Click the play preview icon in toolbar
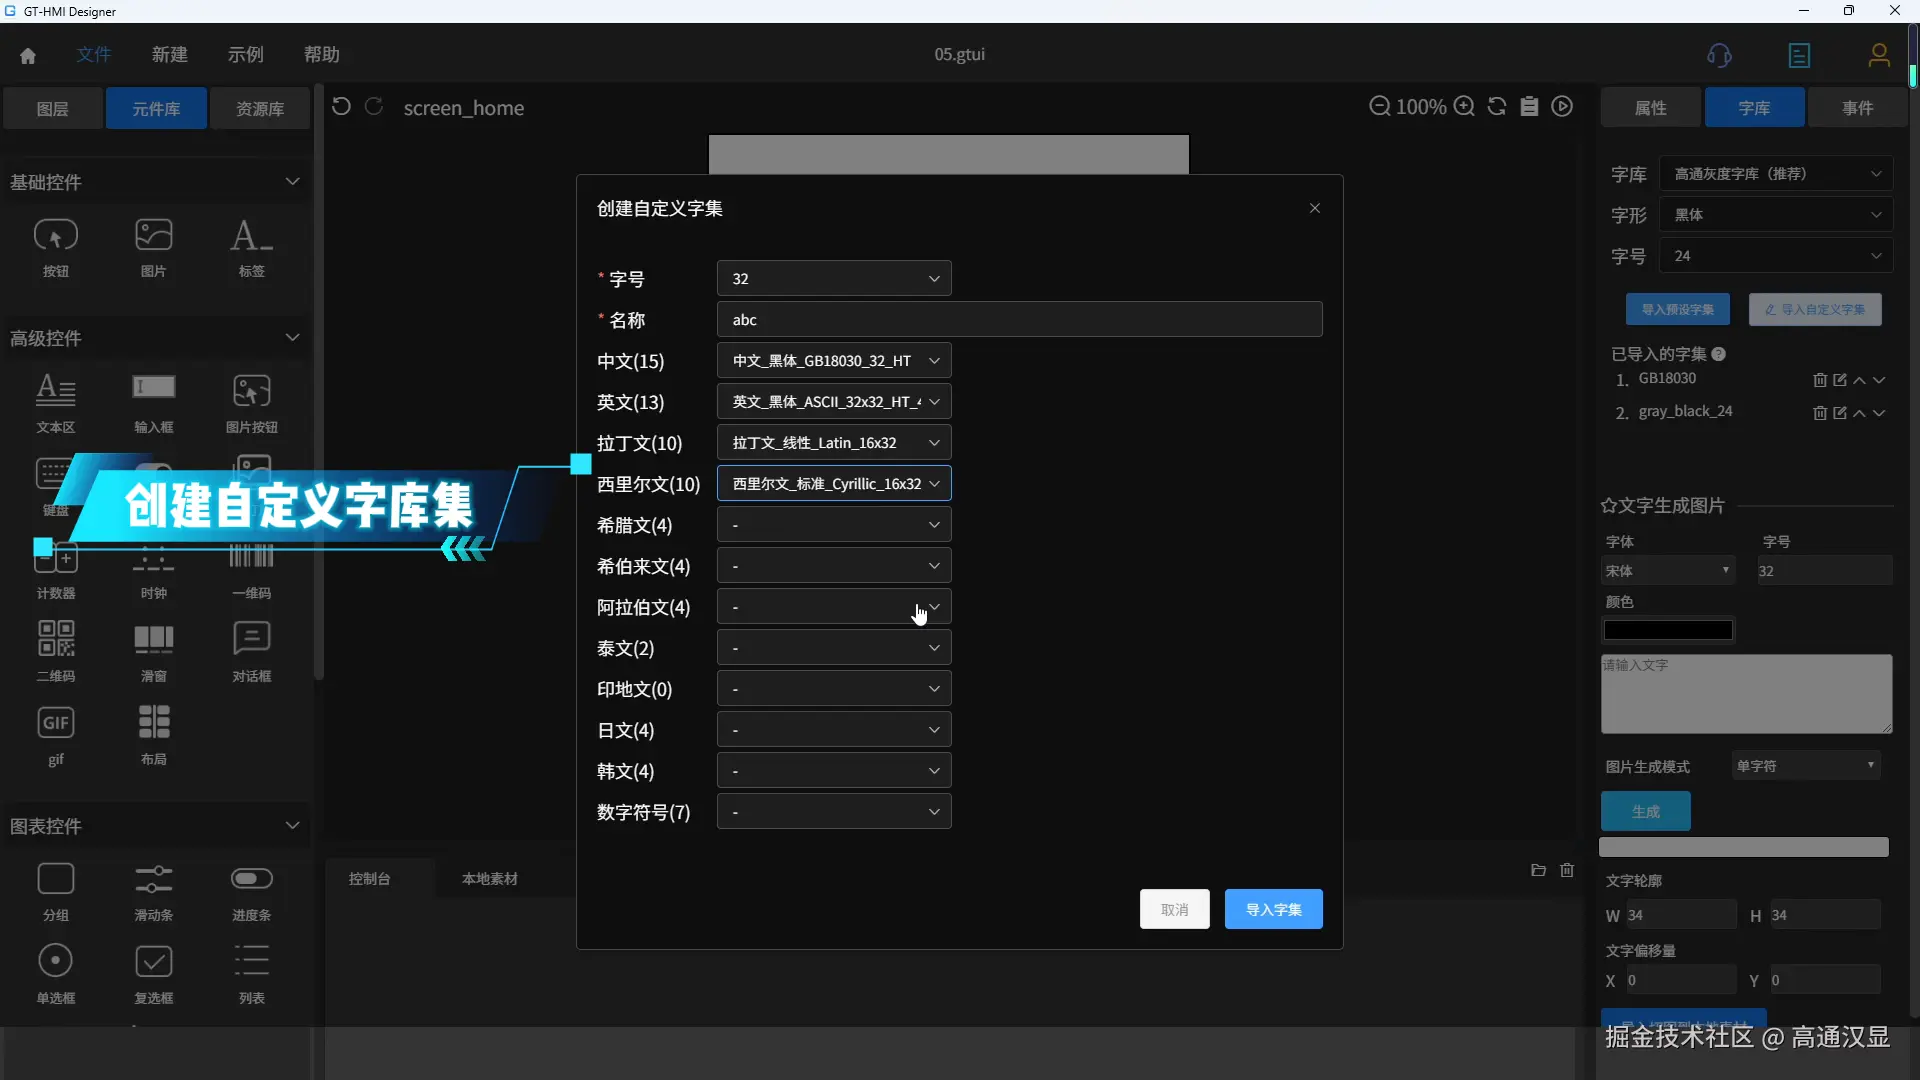 (1562, 107)
